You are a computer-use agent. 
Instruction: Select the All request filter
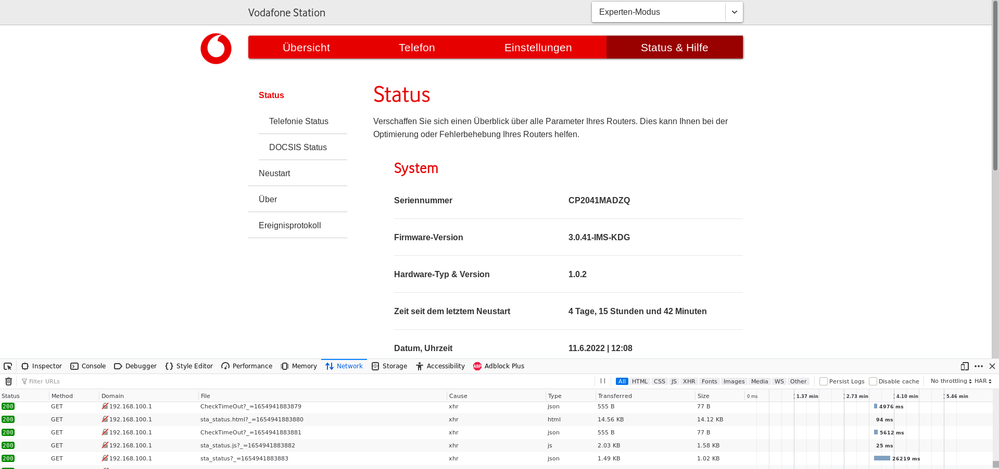622,381
